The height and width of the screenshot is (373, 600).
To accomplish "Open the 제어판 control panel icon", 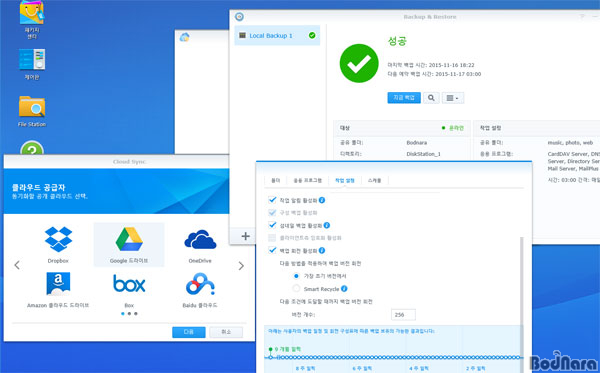I will tap(32, 64).
